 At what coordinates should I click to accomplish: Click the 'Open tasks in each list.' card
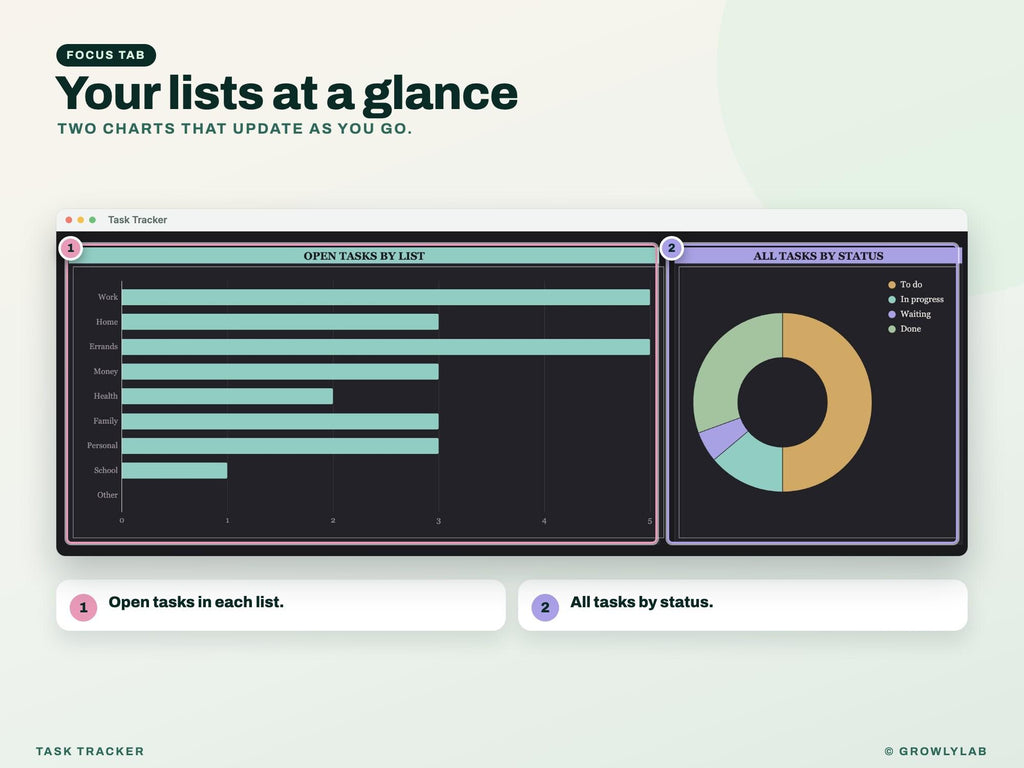click(x=281, y=605)
